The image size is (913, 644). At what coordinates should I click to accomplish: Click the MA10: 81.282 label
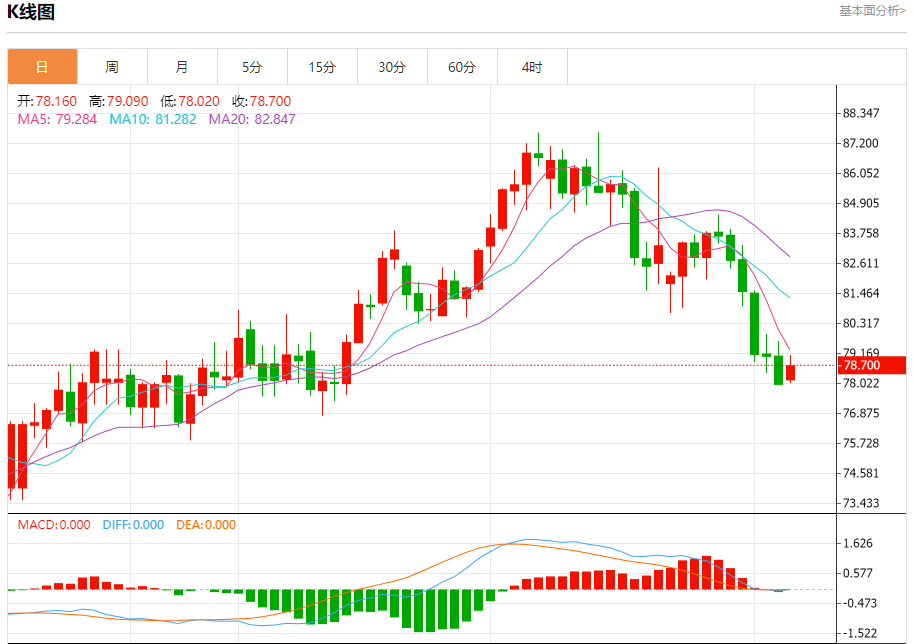point(153,119)
